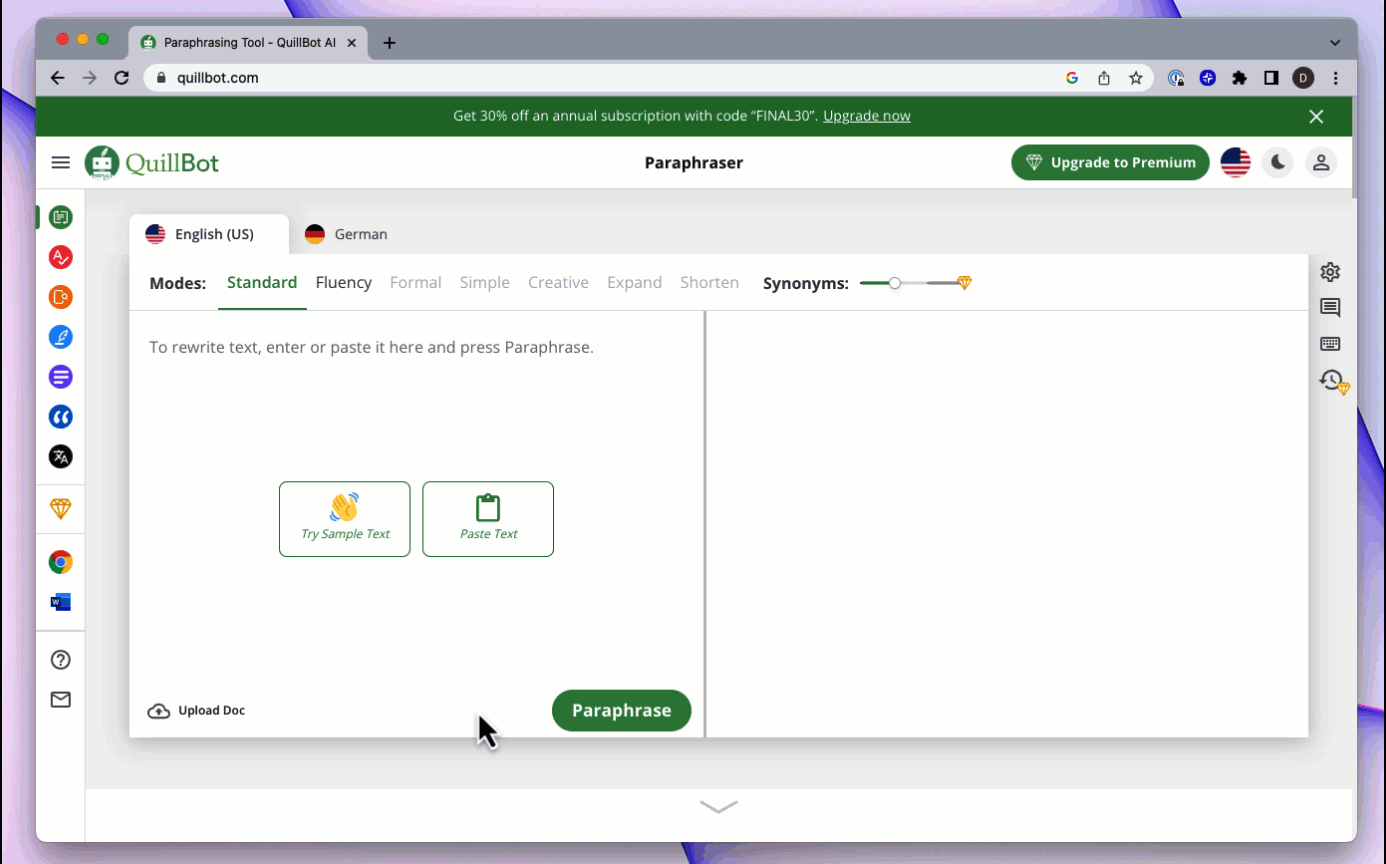Dismiss the green promo banner
Screen dimensions: 1386x864
(1316, 117)
